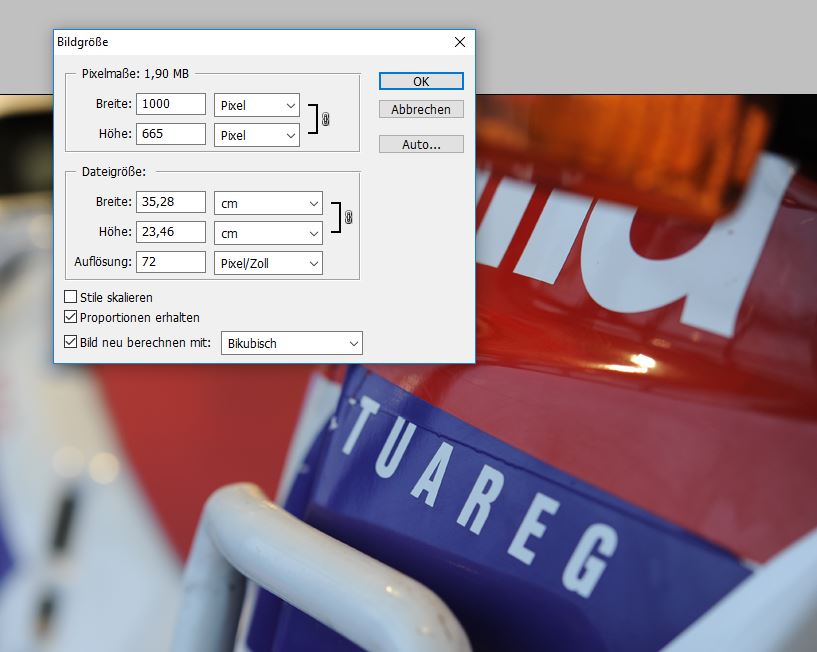
Task: Click the chain link icon beside pixel dimensions
Action: point(325,119)
